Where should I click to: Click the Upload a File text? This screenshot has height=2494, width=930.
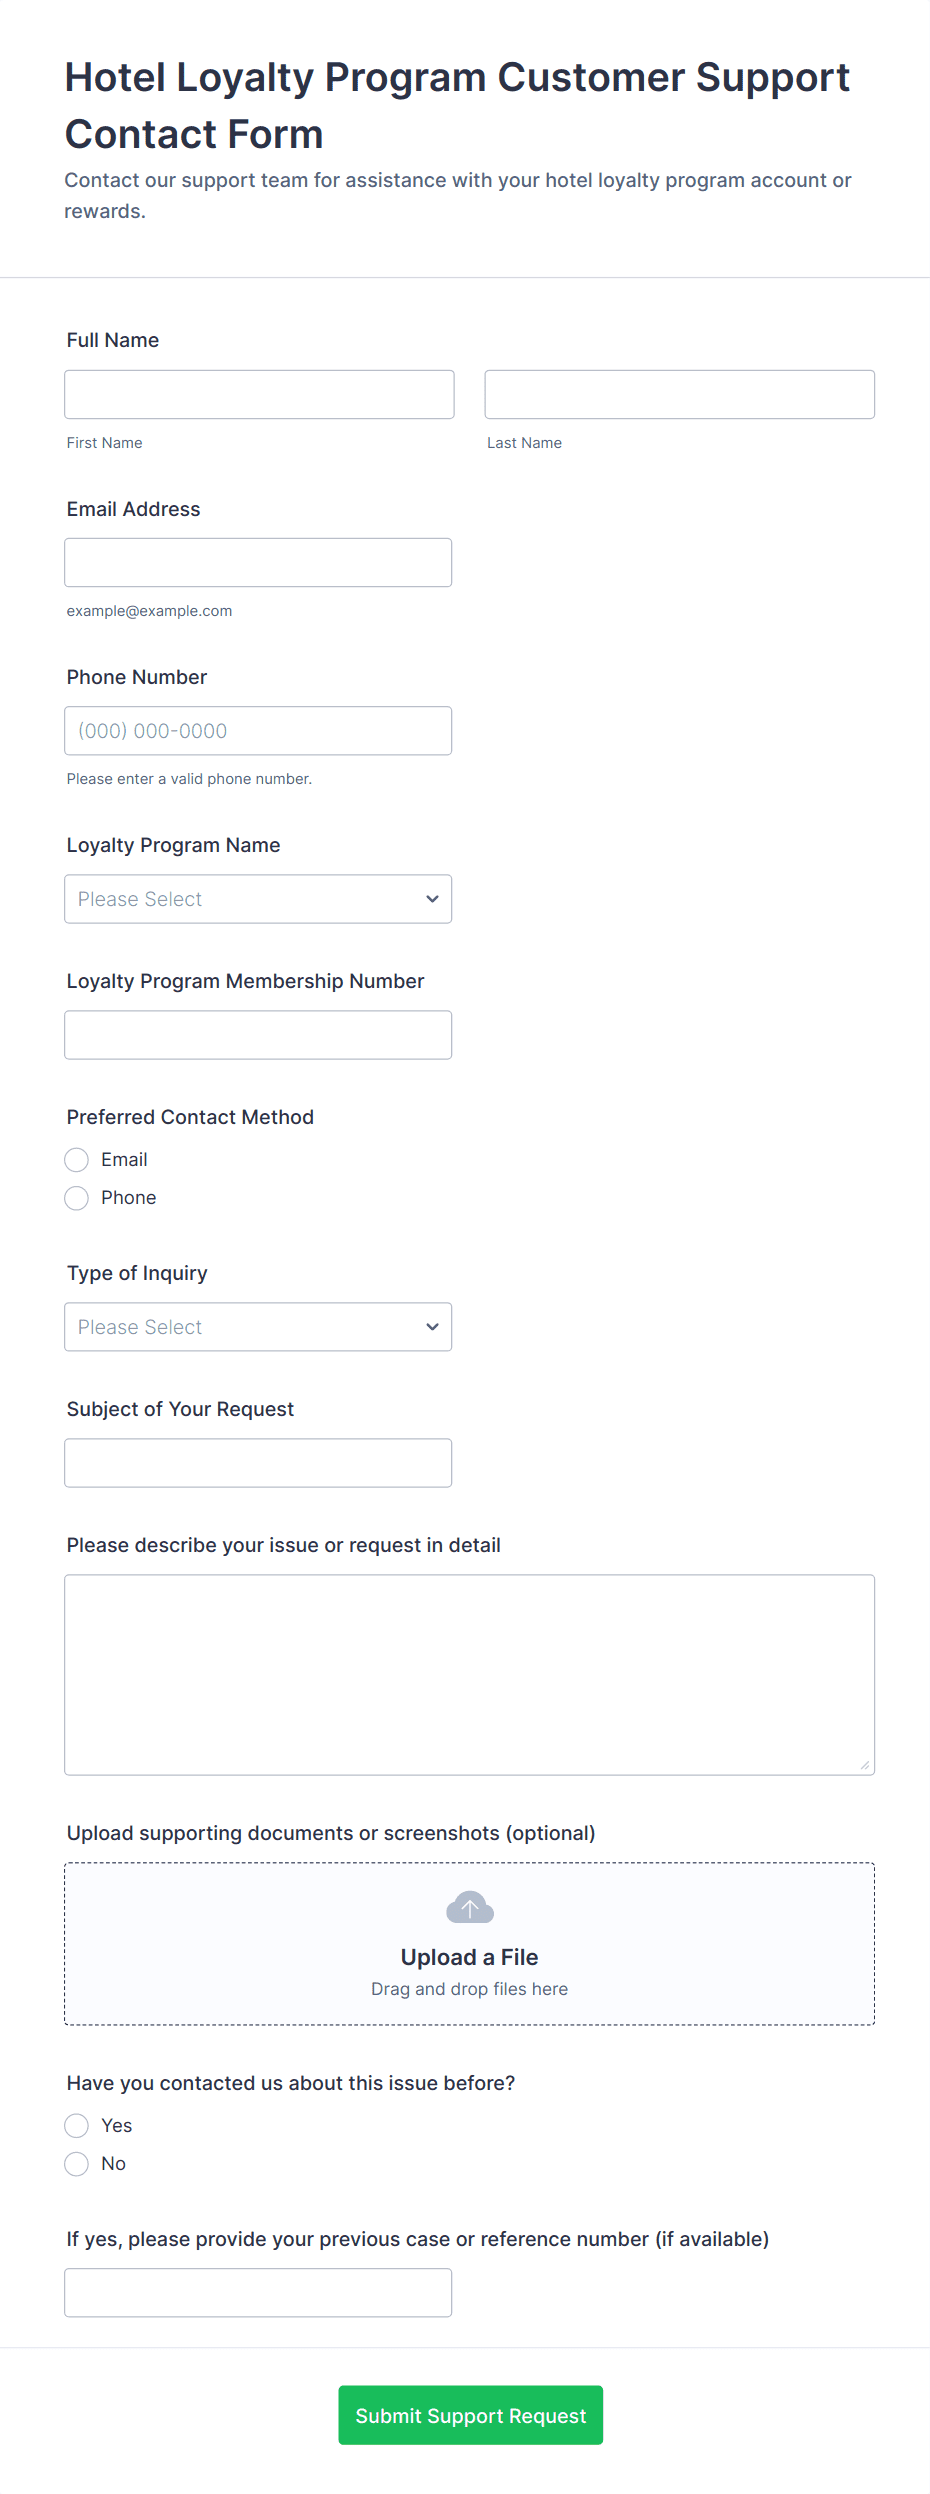pyautogui.click(x=469, y=1957)
